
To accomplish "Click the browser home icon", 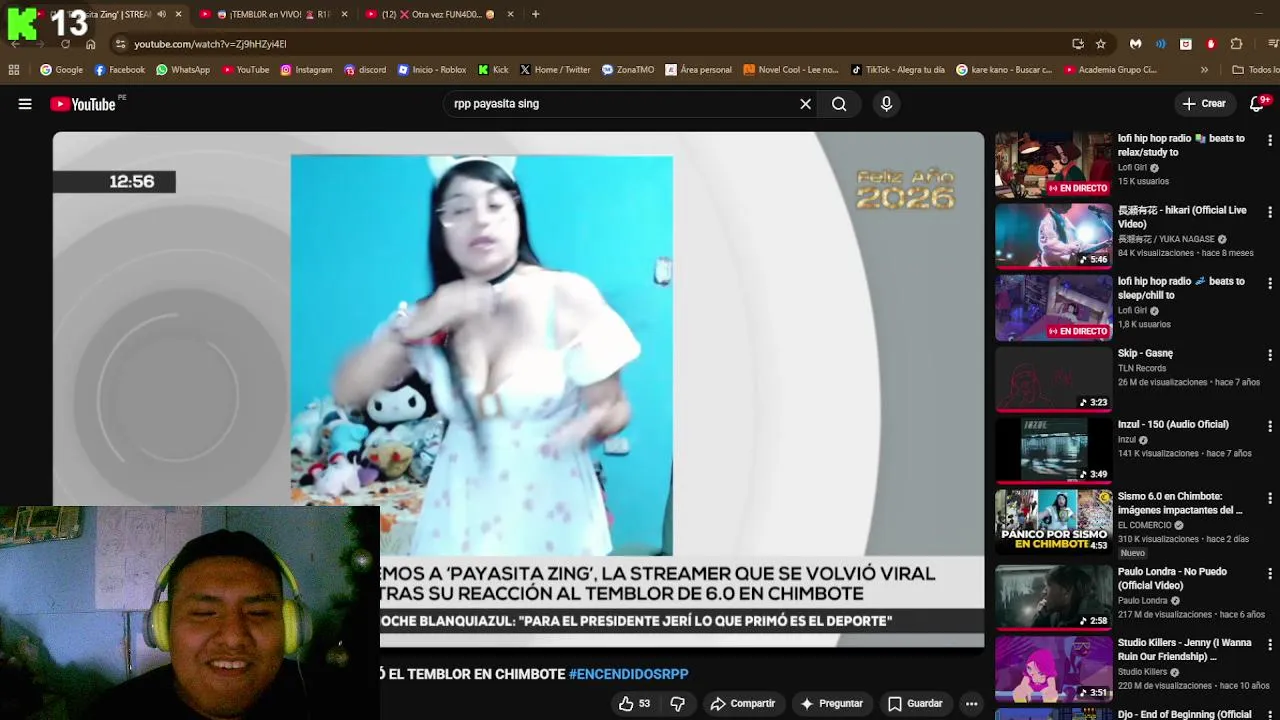I will point(91,44).
